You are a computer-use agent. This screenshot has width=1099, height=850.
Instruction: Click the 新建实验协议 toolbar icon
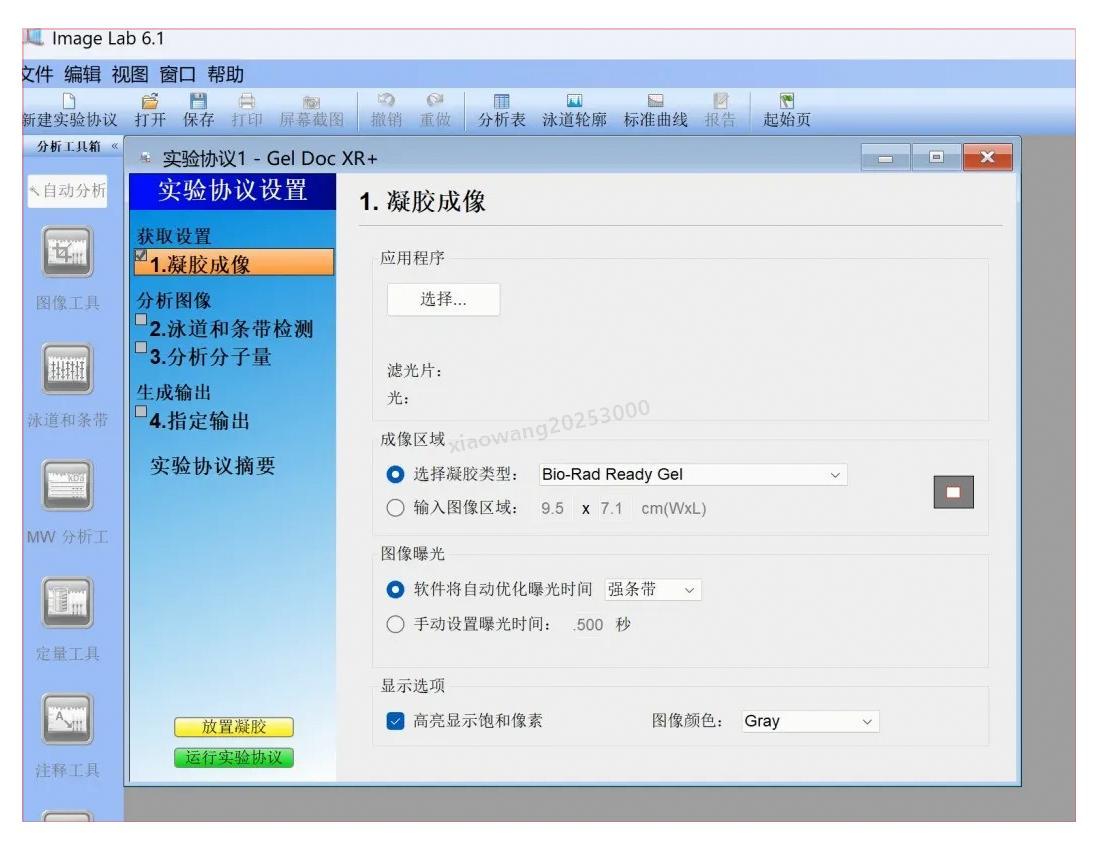tap(69, 101)
